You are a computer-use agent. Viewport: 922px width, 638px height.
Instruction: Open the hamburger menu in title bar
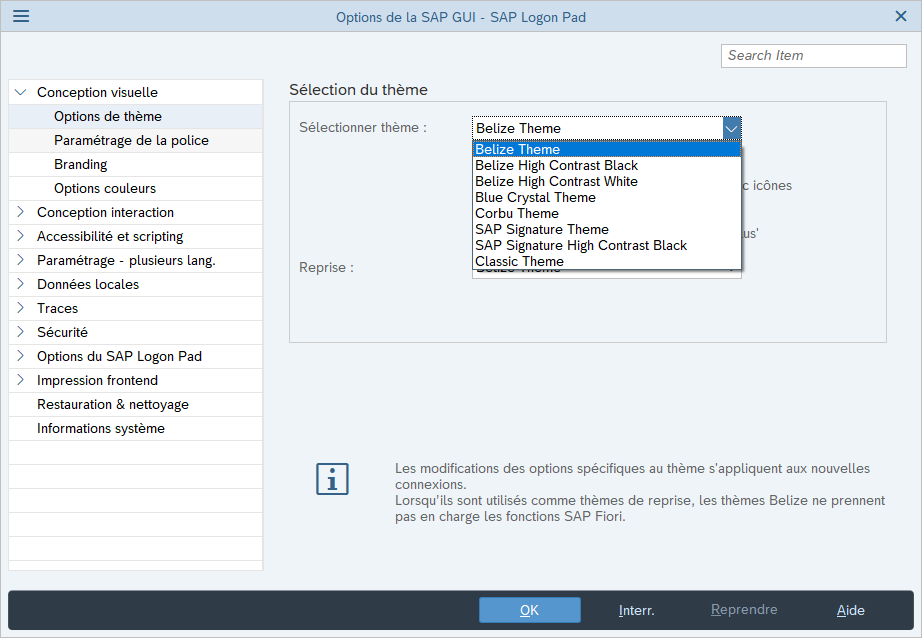click(x=21, y=16)
